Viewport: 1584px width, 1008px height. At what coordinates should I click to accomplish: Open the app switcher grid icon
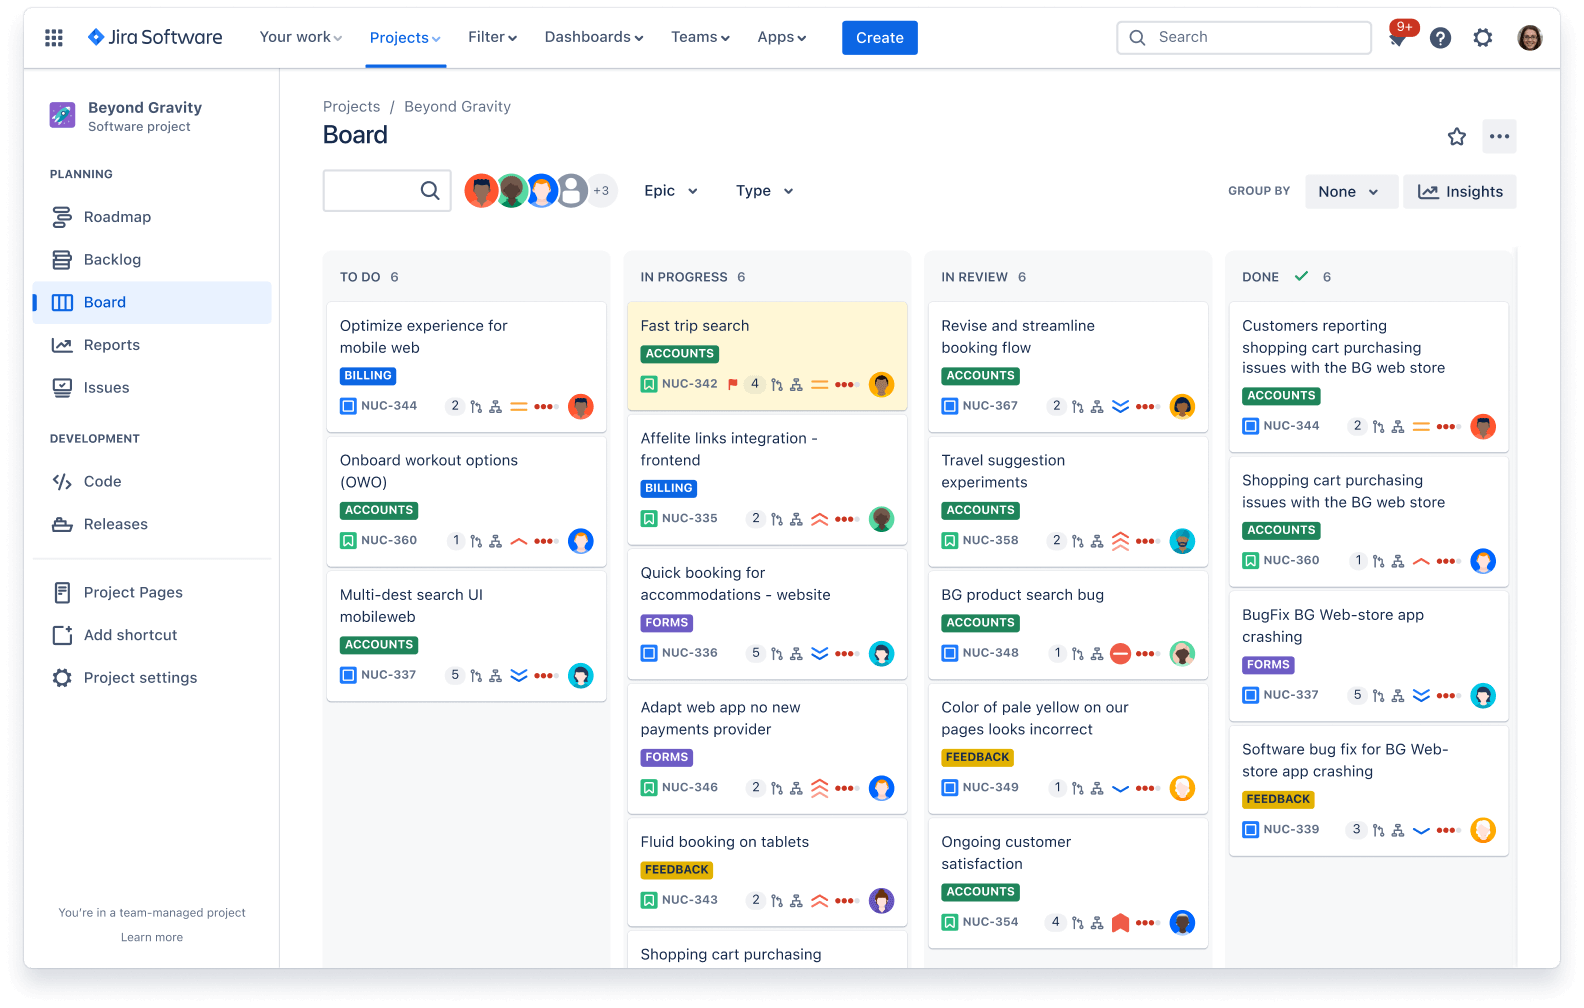(54, 38)
